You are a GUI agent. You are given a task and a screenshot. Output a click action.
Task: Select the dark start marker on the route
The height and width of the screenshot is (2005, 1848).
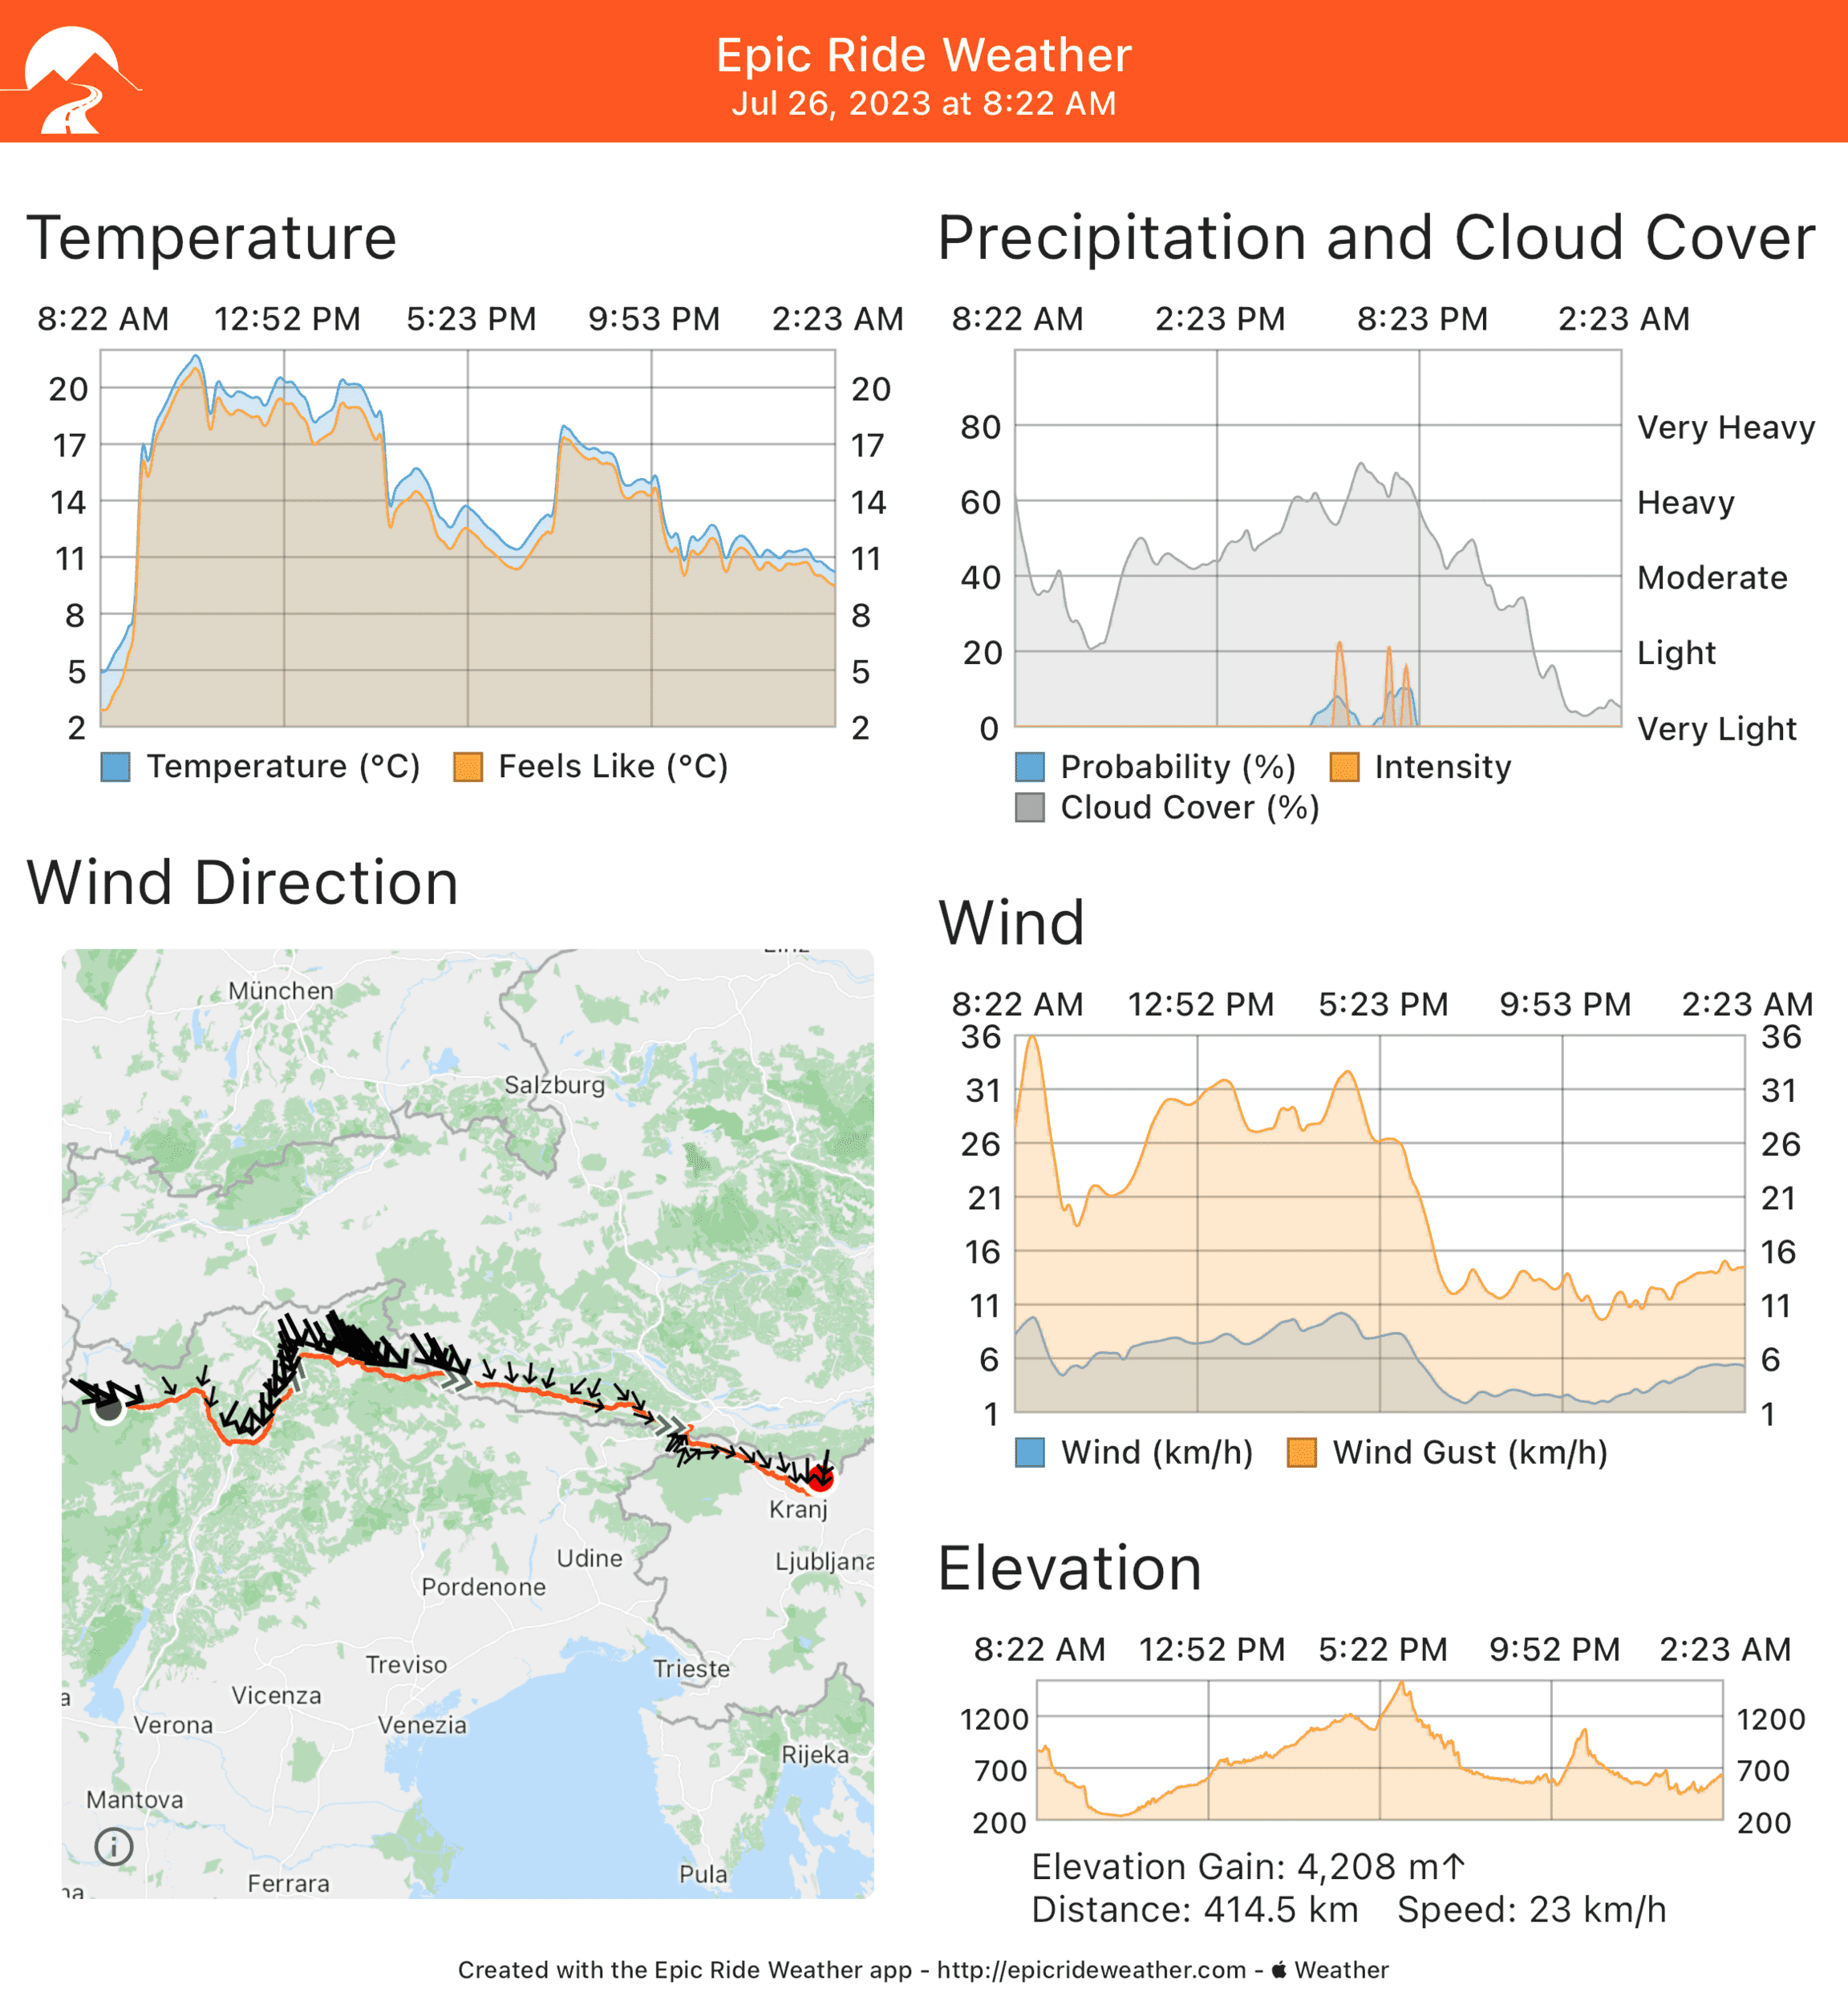[x=108, y=1406]
